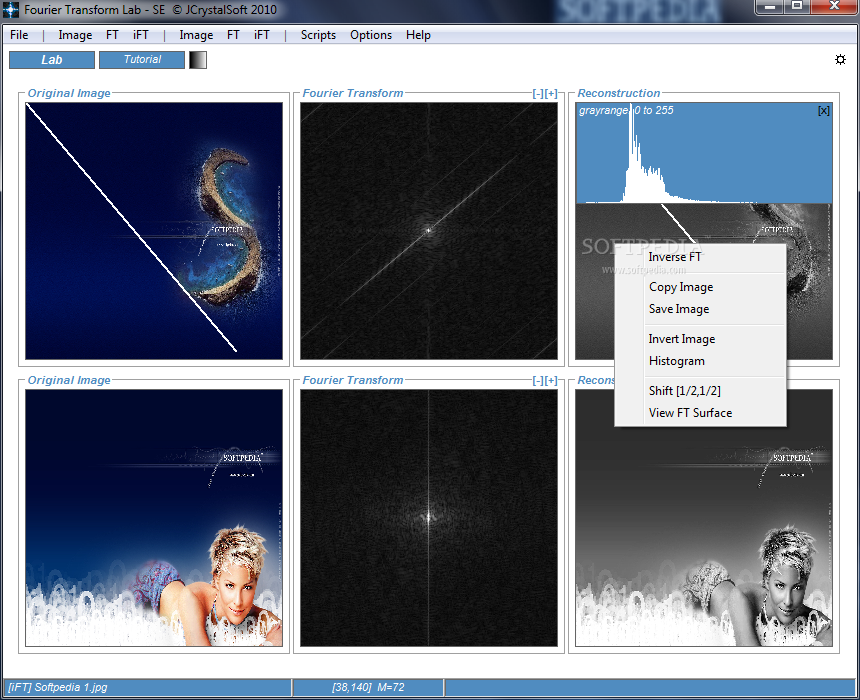
Task: Open the Scripts menu
Action: pyautogui.click(x=318, y=35)
